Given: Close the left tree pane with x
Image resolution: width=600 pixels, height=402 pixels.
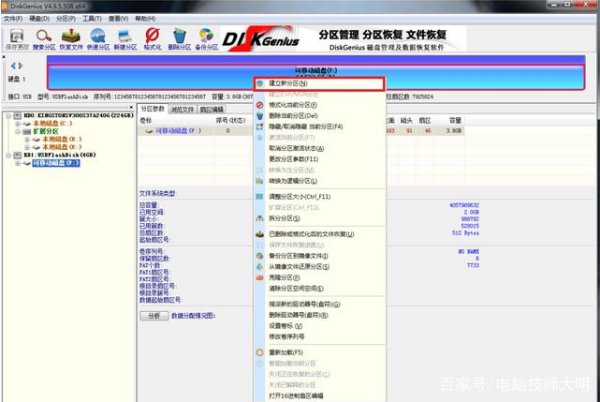Looking at the screenshot, I should [x=131, y=107].
